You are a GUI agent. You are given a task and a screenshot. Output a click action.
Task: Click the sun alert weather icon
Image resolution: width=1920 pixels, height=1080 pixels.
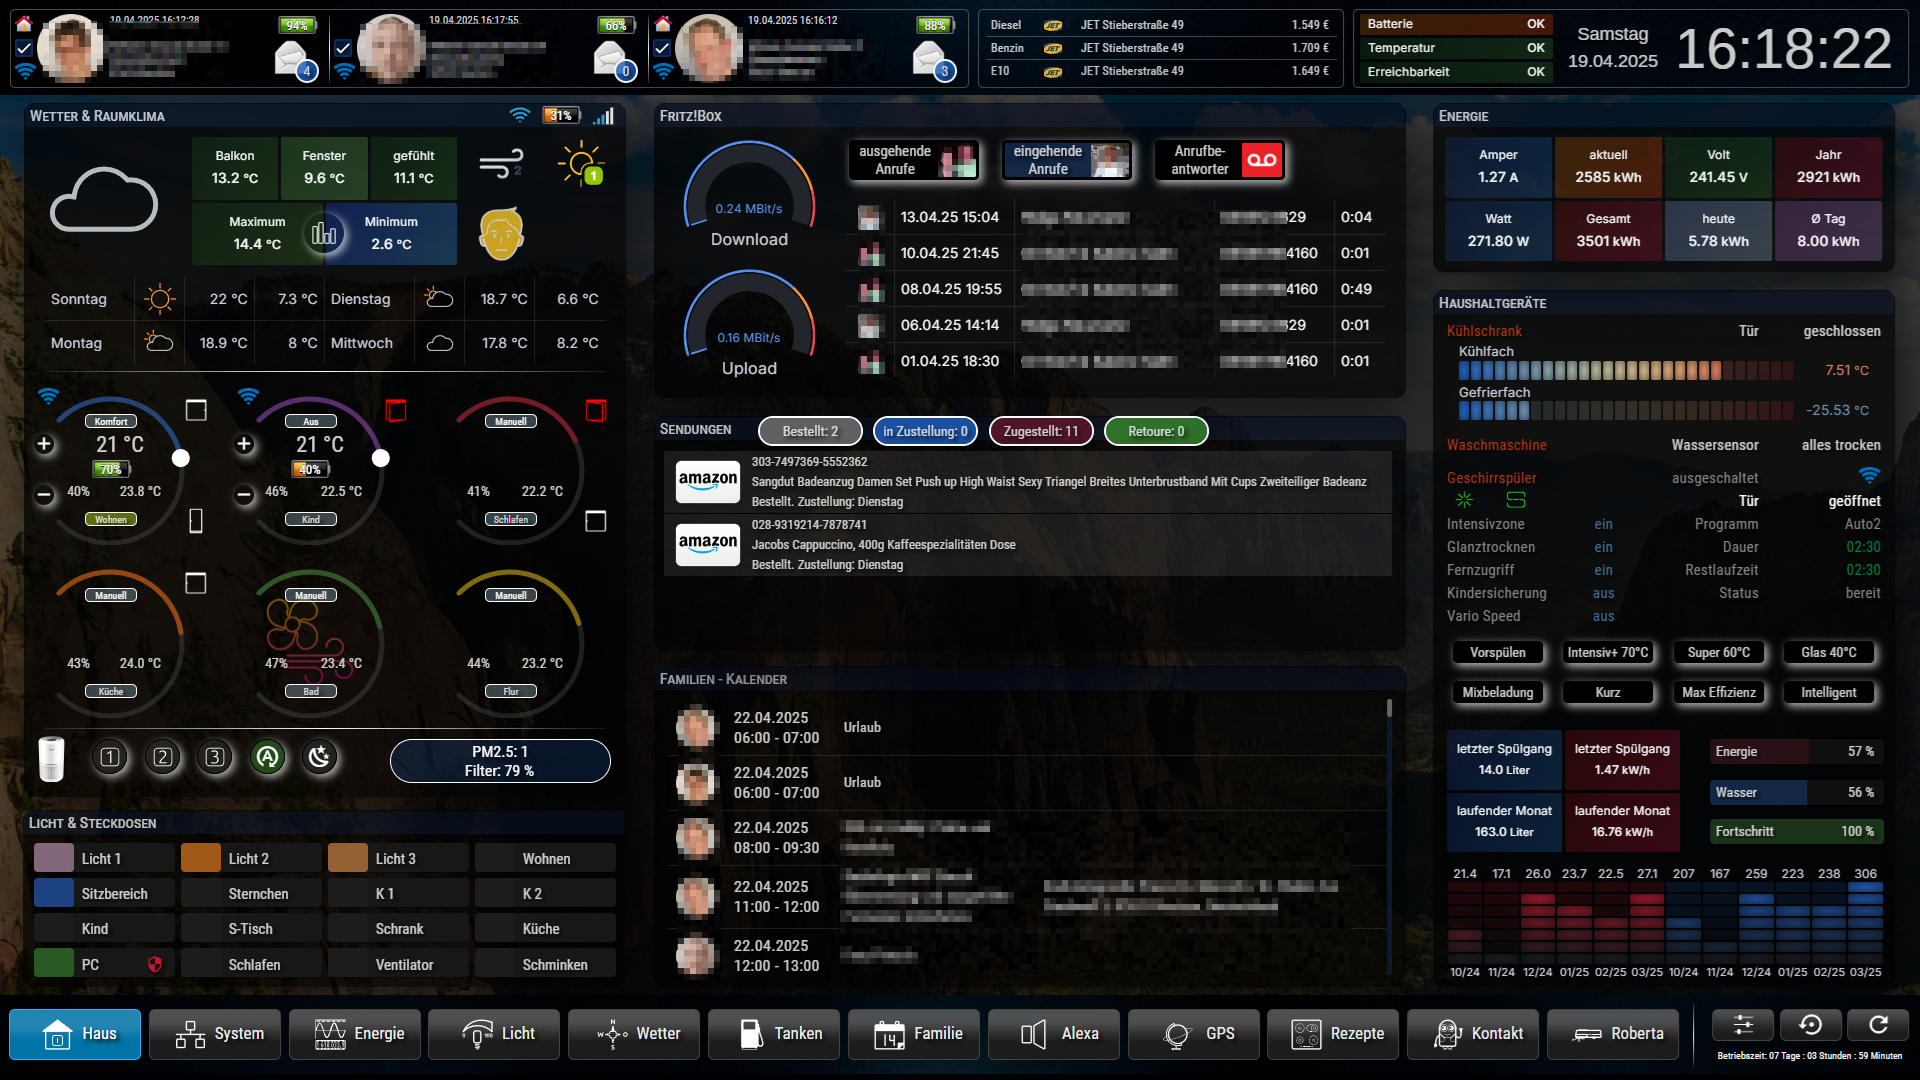[x=581, y=164]
